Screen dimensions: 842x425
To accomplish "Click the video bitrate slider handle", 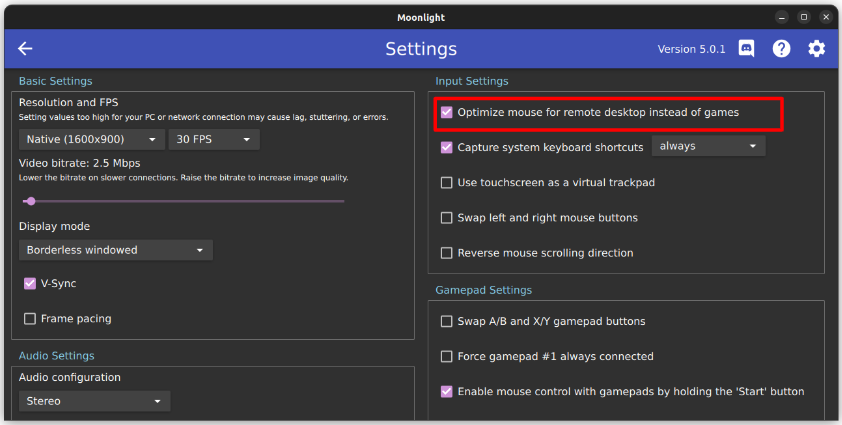I will coord(31,201).
